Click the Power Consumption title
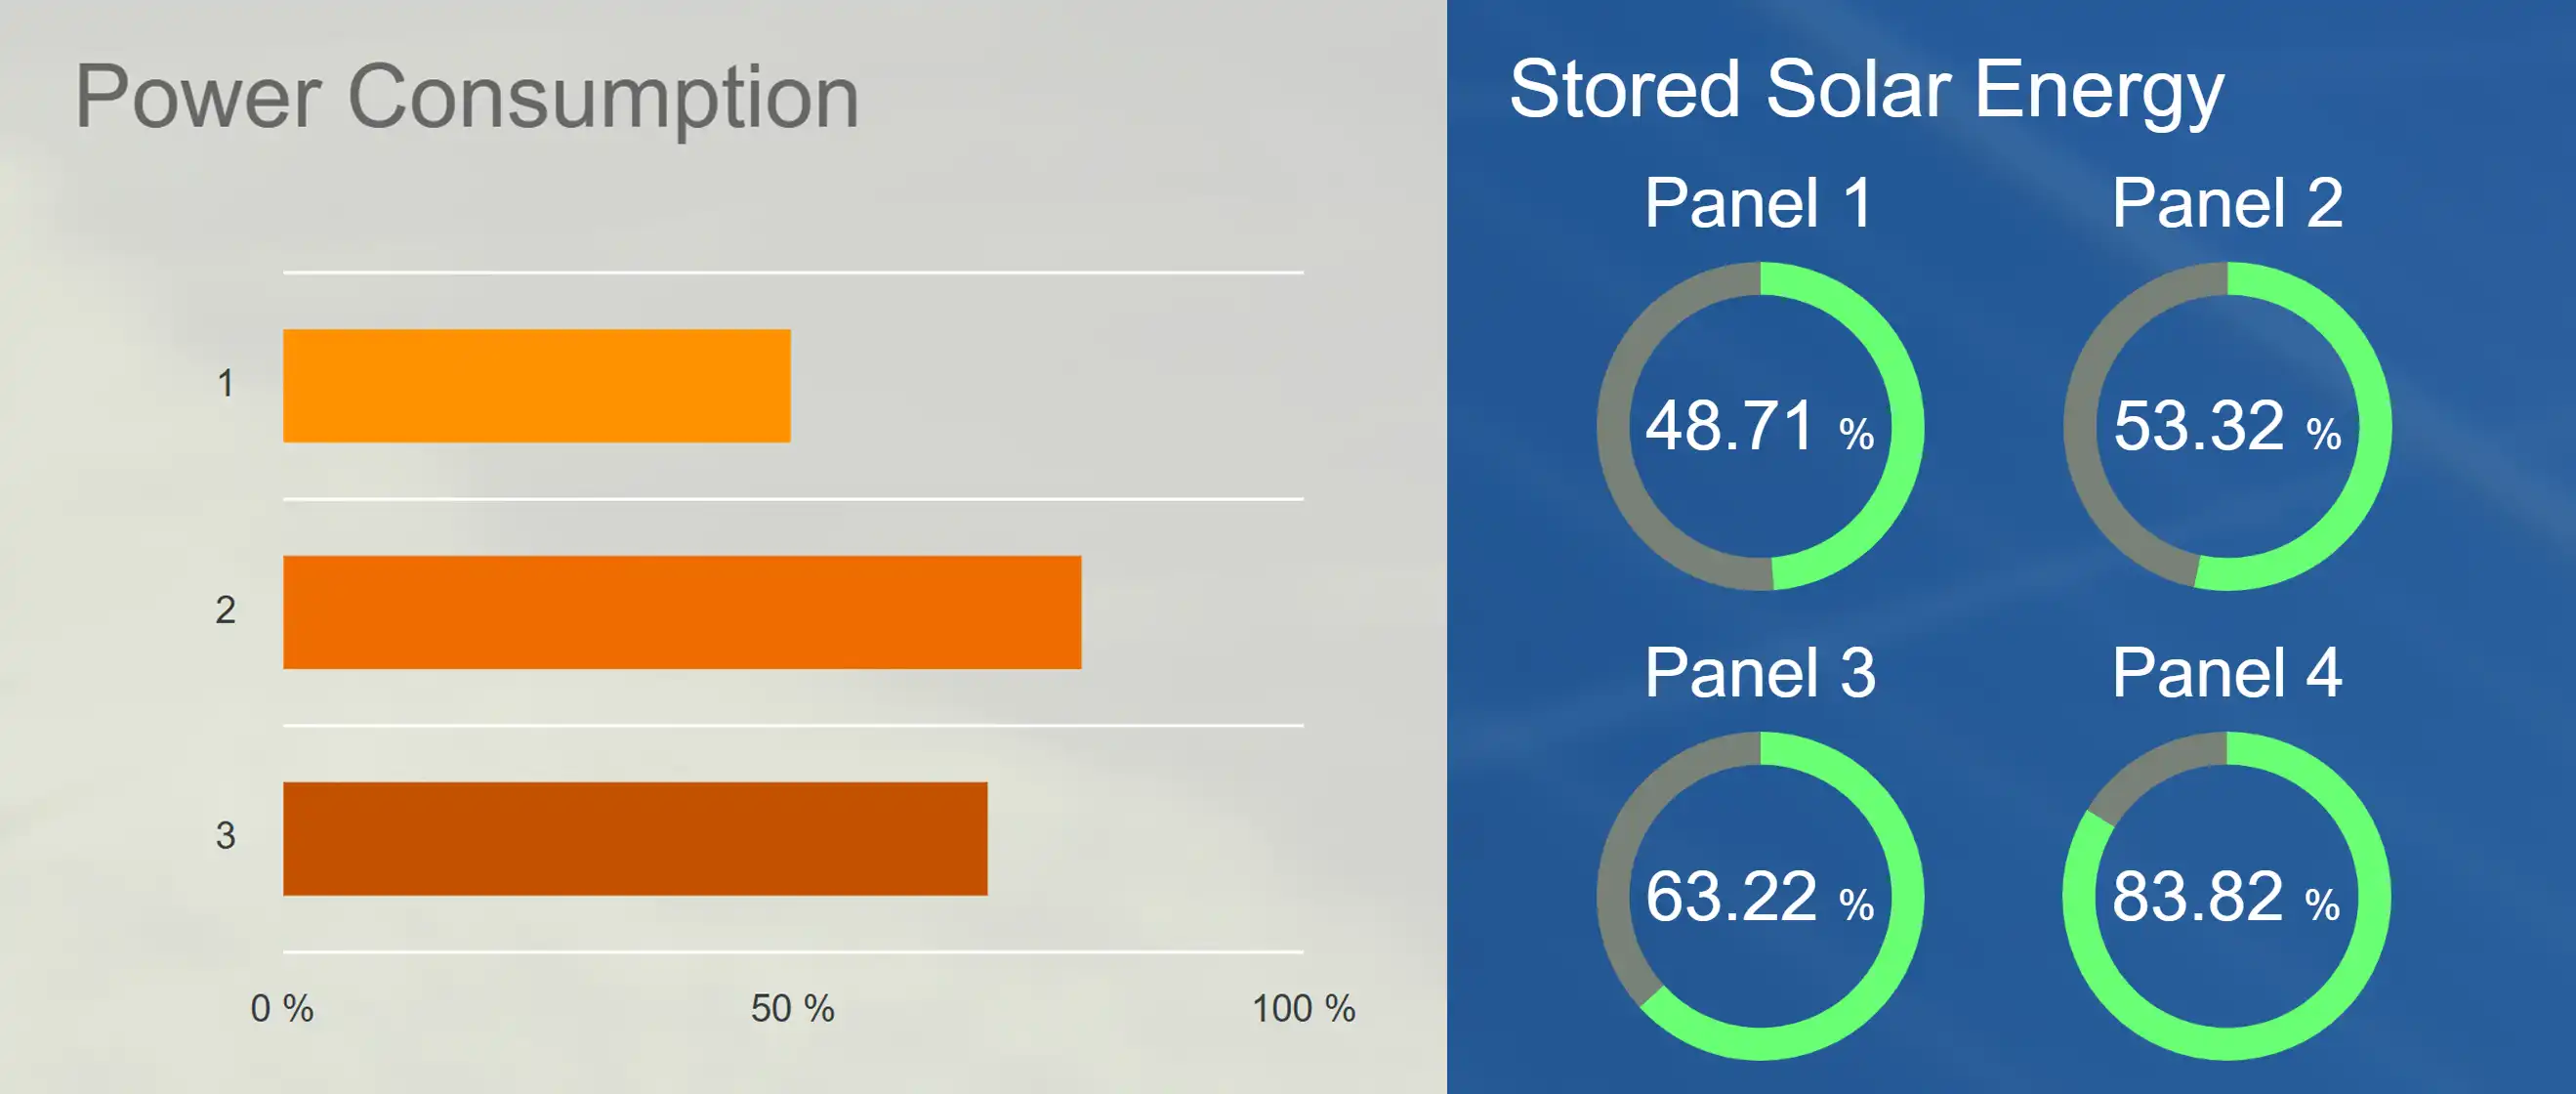Viewport: 2576px width, 1094px height. pyautogui.click(x=467, y=97)
